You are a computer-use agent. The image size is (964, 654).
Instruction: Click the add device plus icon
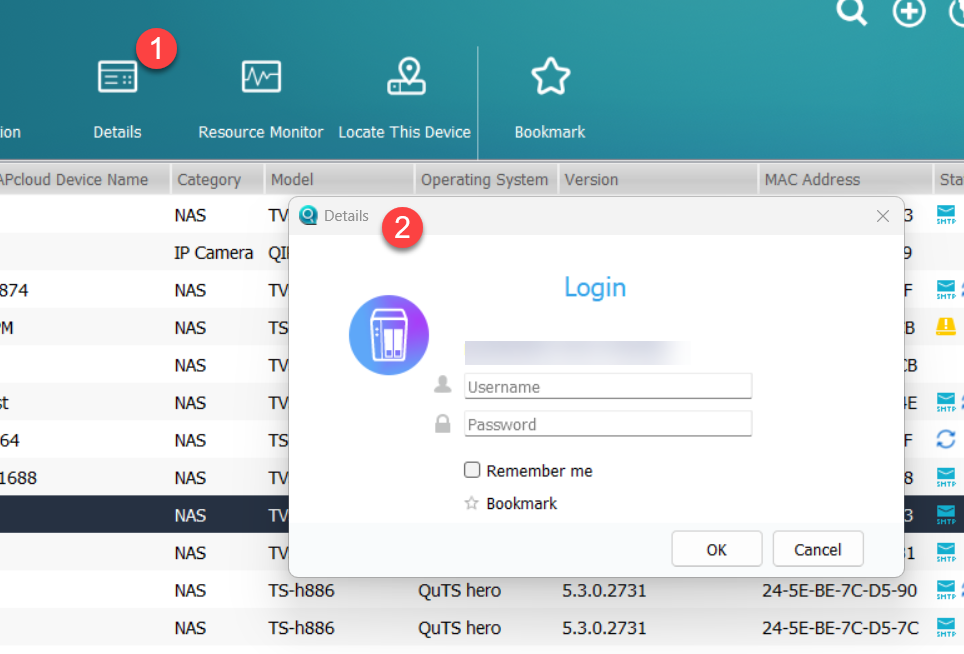tap(908, 13)
